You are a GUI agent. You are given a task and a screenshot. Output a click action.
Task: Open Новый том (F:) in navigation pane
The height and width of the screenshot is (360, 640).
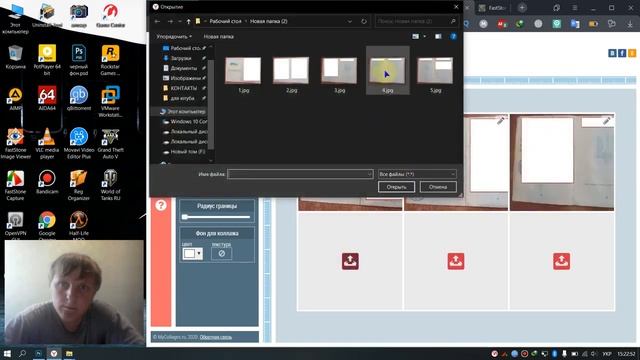pyautogui.click(x=185, y=151)
